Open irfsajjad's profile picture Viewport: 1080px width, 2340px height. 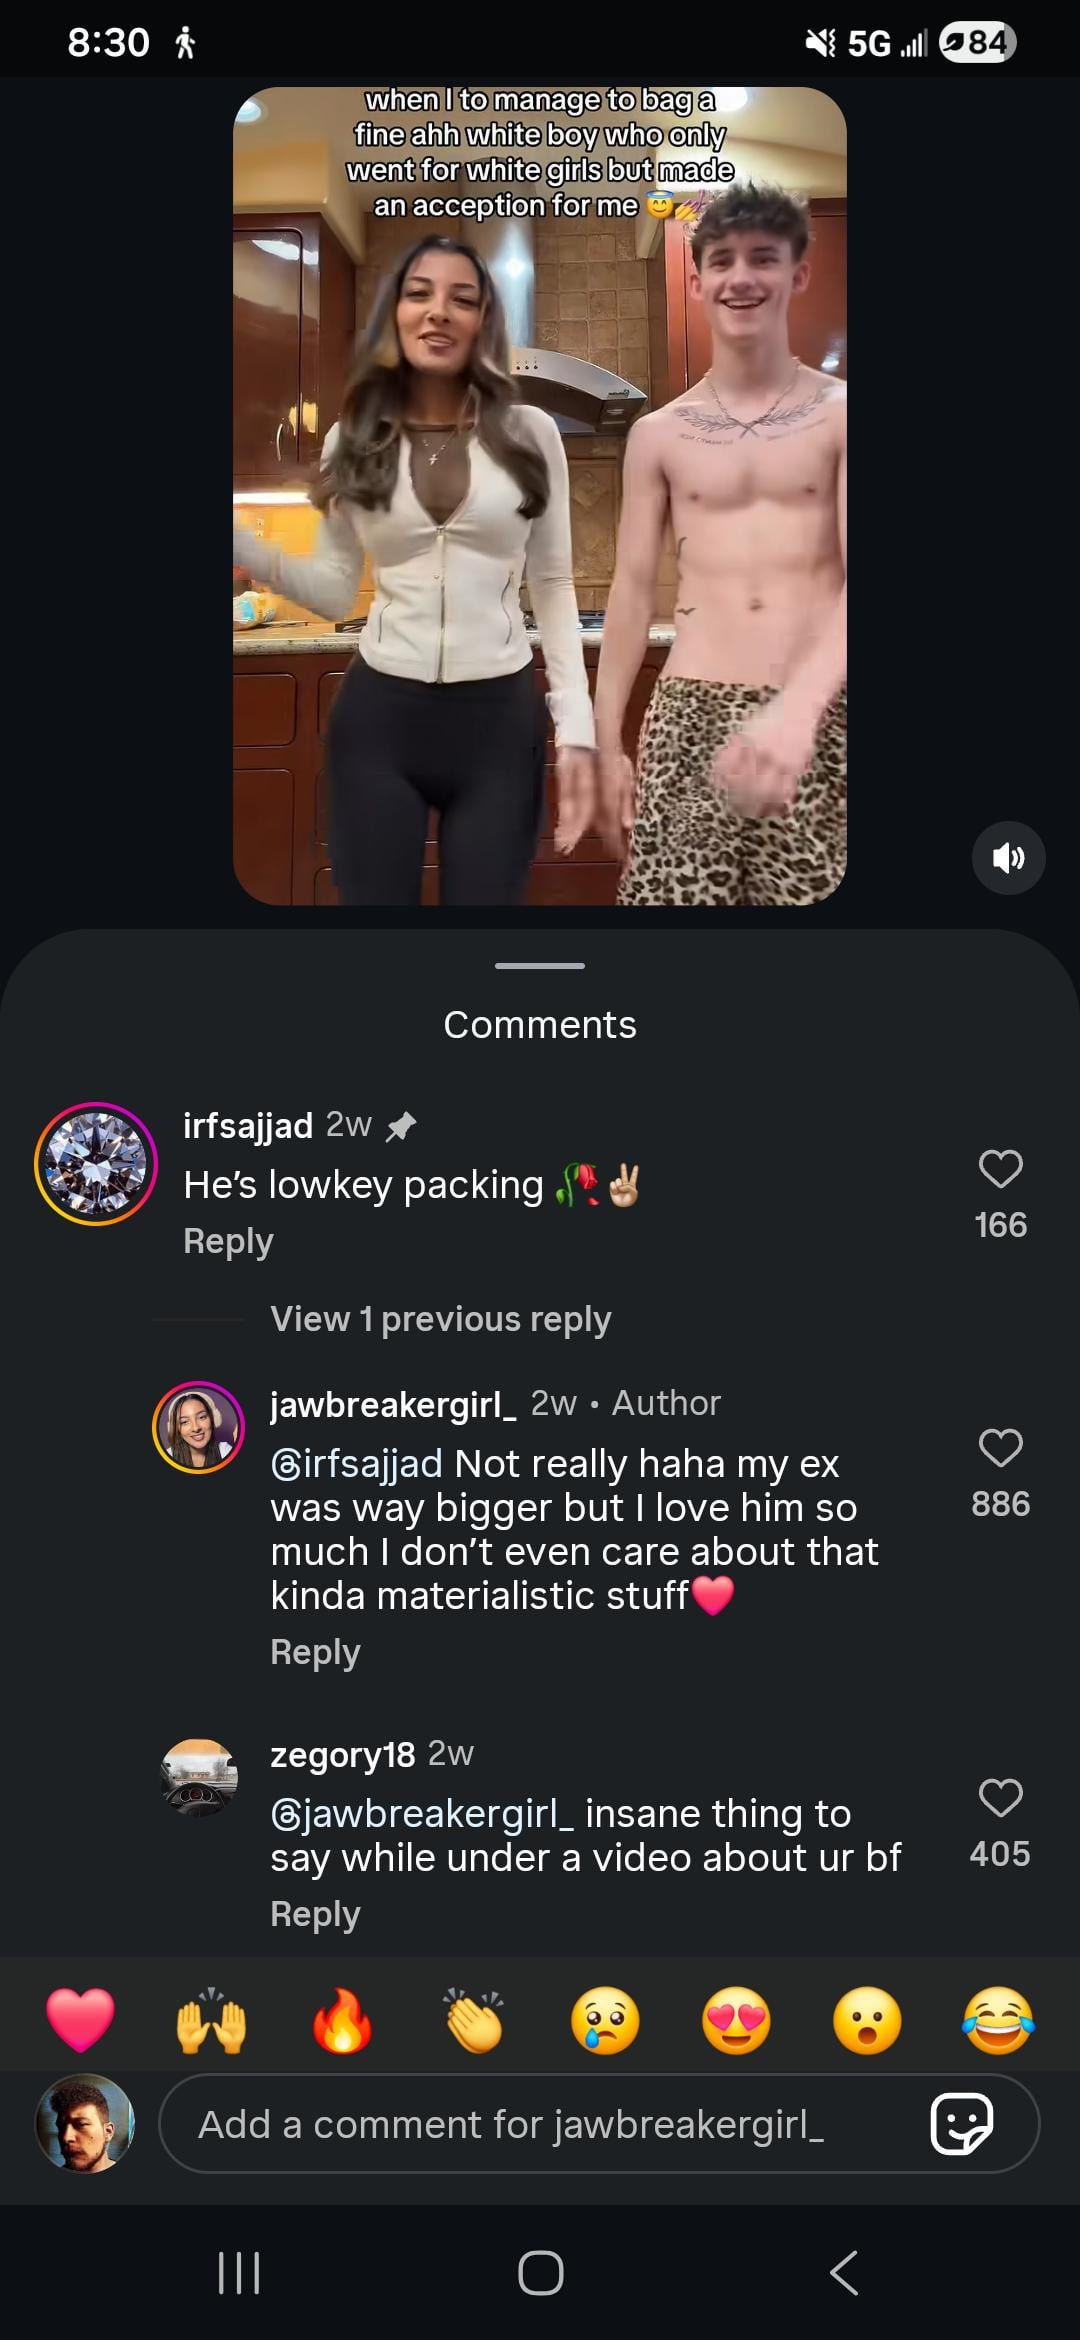coord(96,1164)
